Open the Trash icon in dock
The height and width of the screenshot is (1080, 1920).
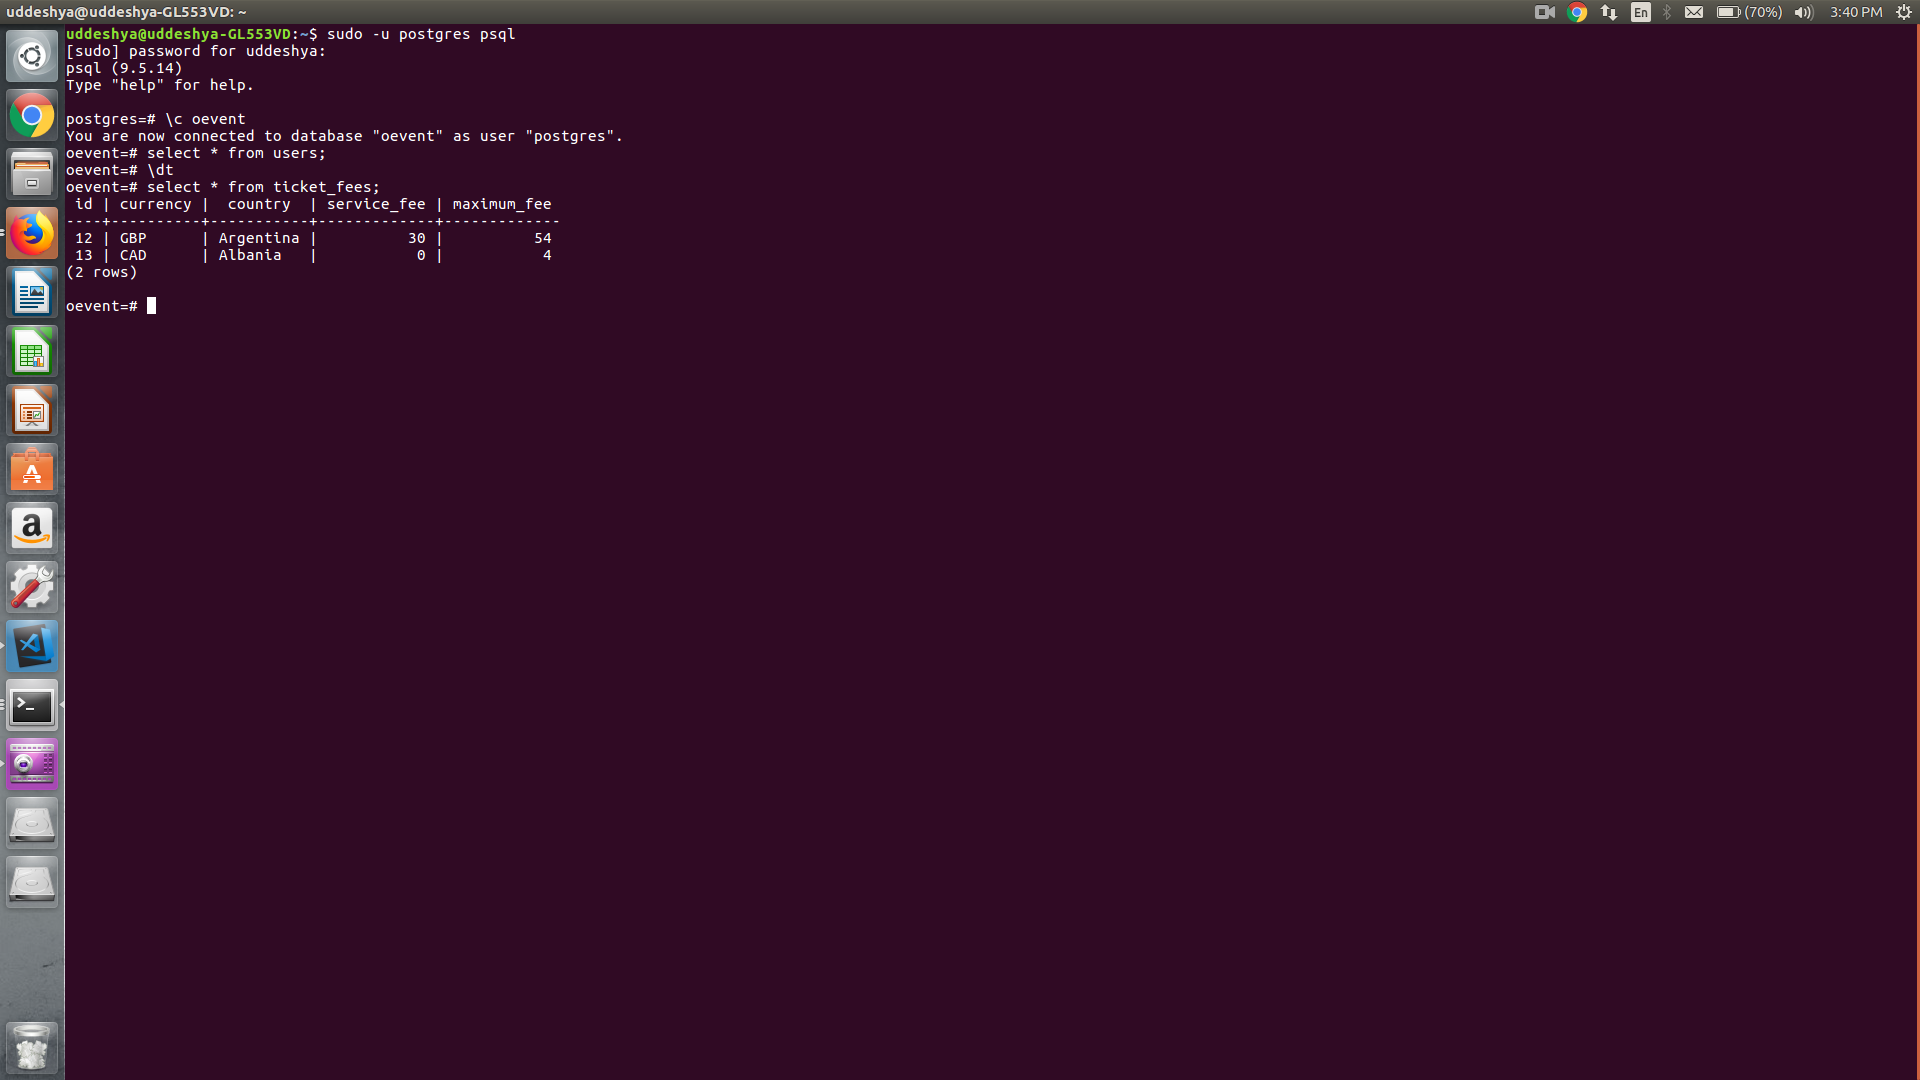coord(32,1048)
